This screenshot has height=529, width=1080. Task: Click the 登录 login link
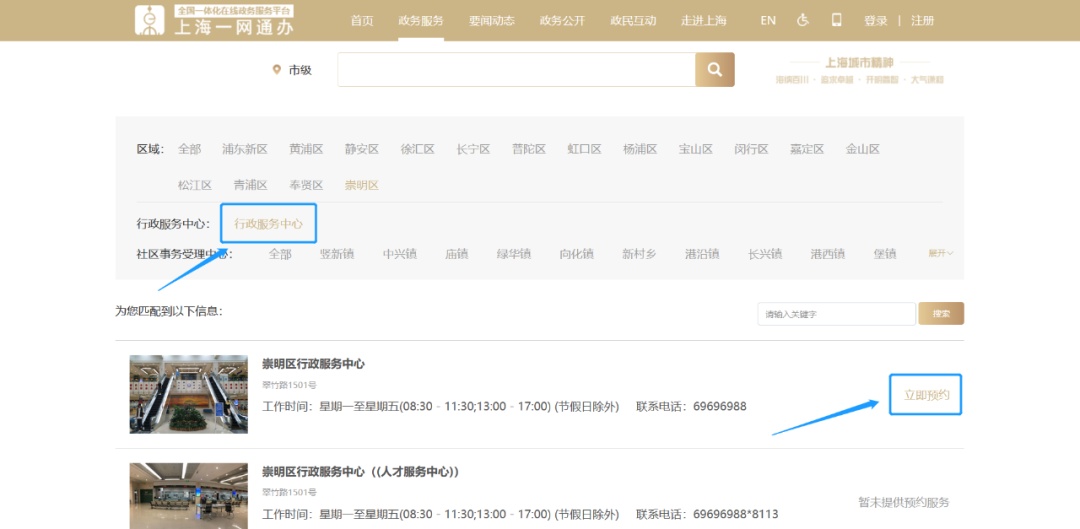coord(875,20)
